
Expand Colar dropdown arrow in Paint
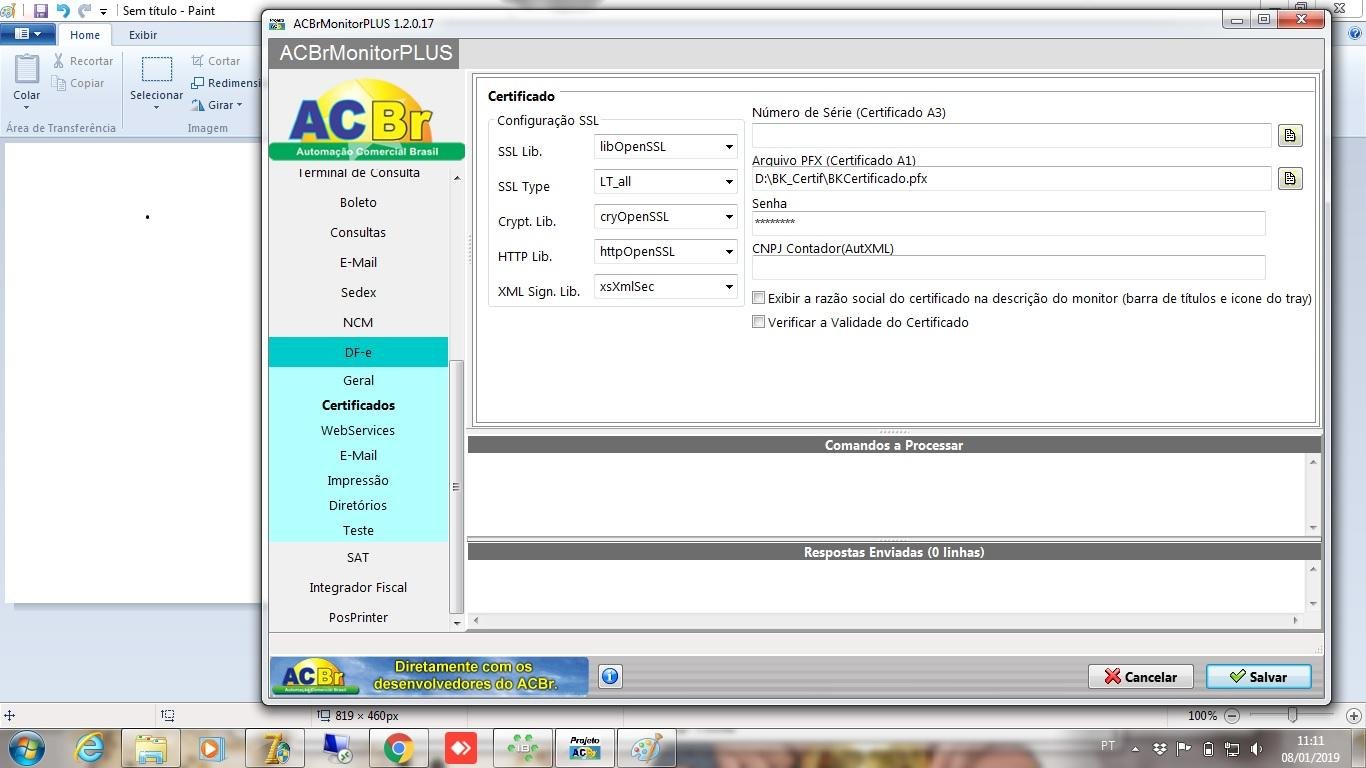click(x=27, y=107)
